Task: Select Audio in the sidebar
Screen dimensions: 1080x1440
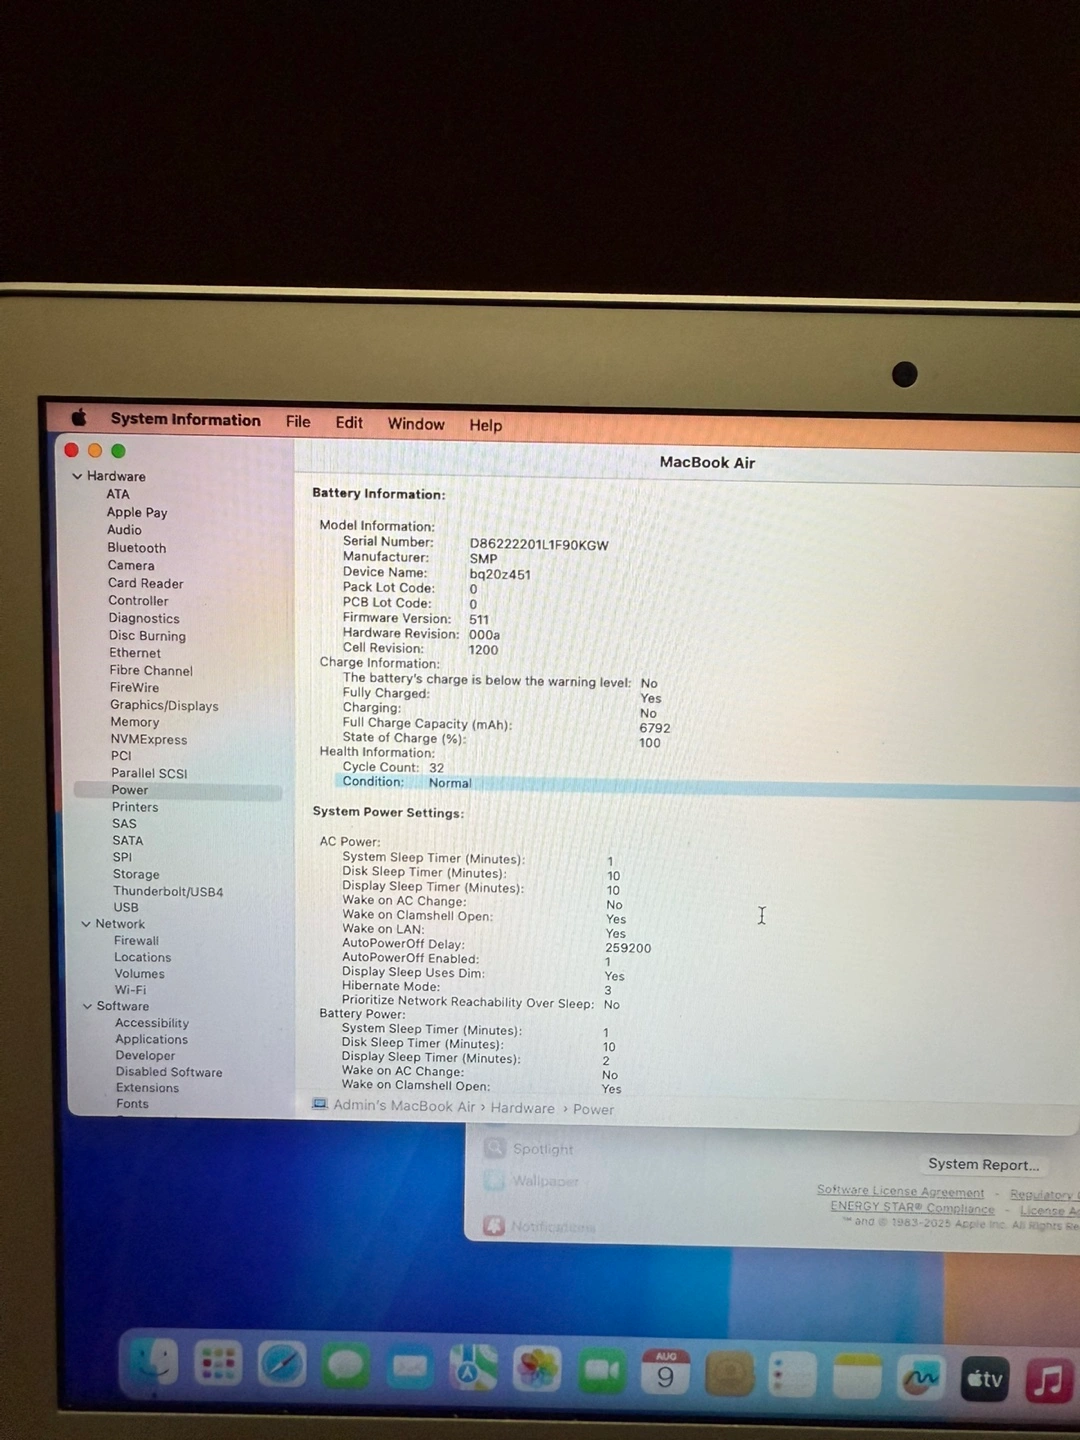Action: tap(124, 530)
